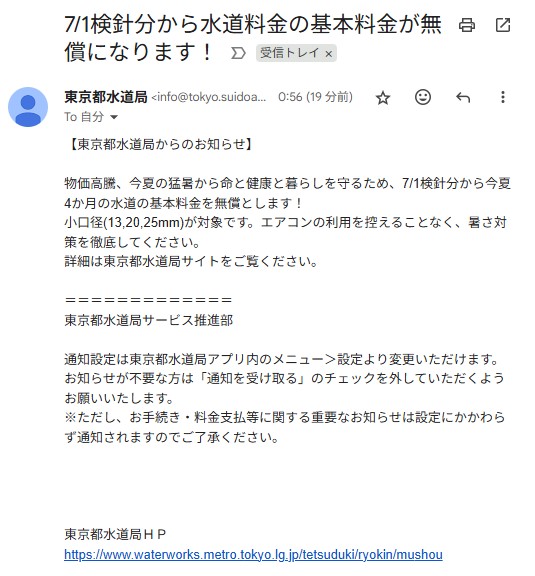
Task: Click 東京都水道局サービス推進部 signature line
Action: [148, 320]
